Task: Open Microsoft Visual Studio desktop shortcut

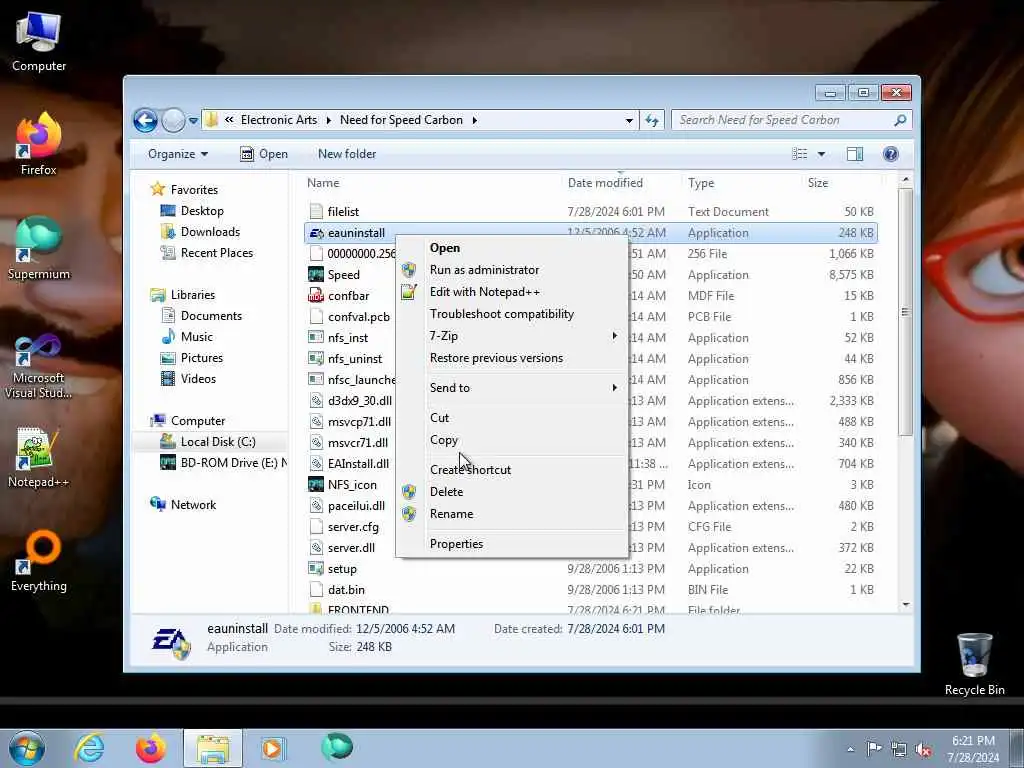Action: pyautogui.click(x=39, y=366)
